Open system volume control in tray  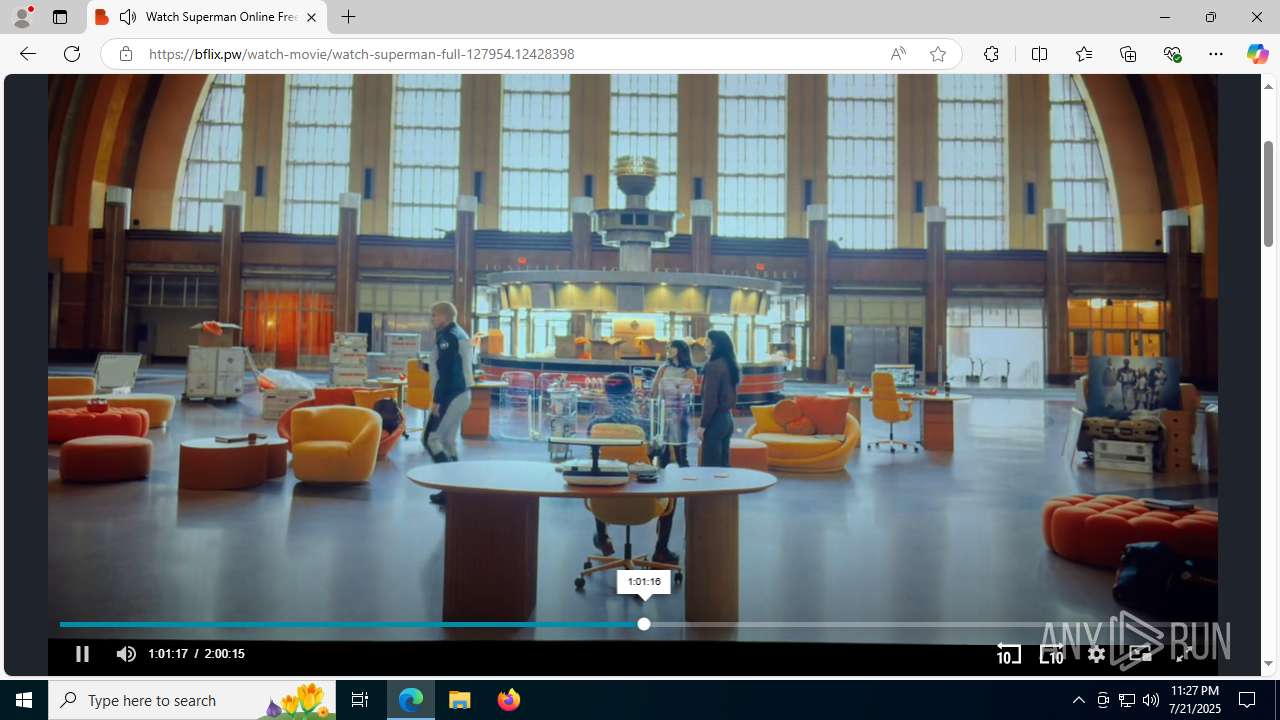(1150, 700)
